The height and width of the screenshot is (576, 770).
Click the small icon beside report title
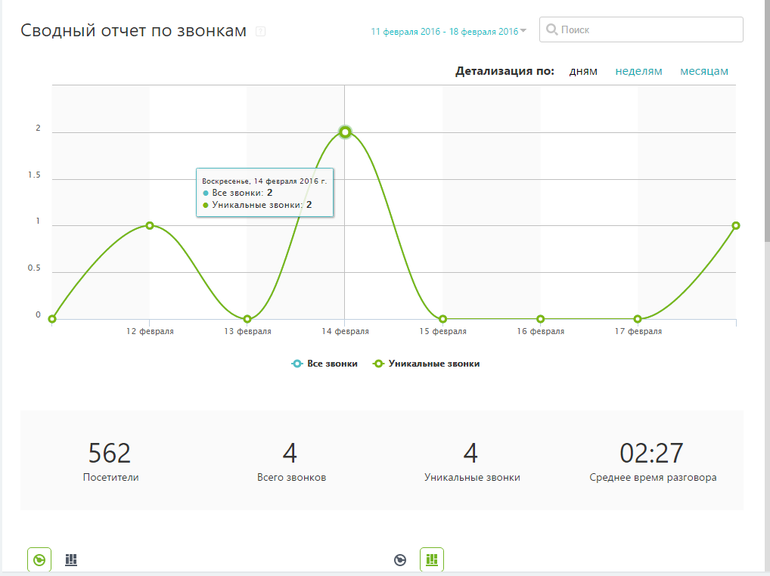click(x=260, y=32)
